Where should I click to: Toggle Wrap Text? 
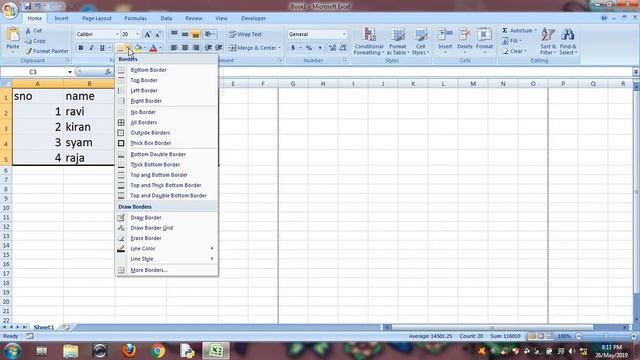click(245, 34)
